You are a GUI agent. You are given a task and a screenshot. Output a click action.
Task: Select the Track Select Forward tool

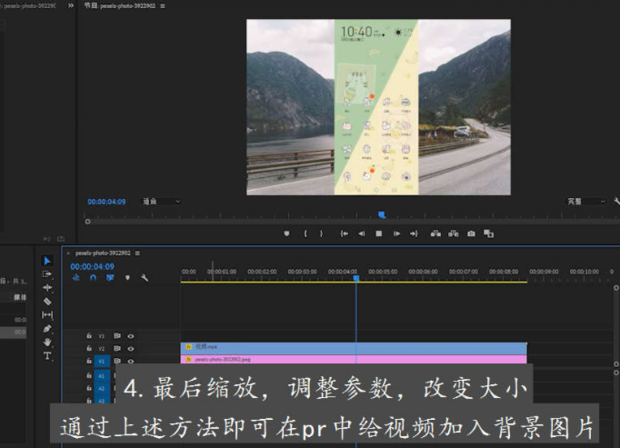(47, 274)
